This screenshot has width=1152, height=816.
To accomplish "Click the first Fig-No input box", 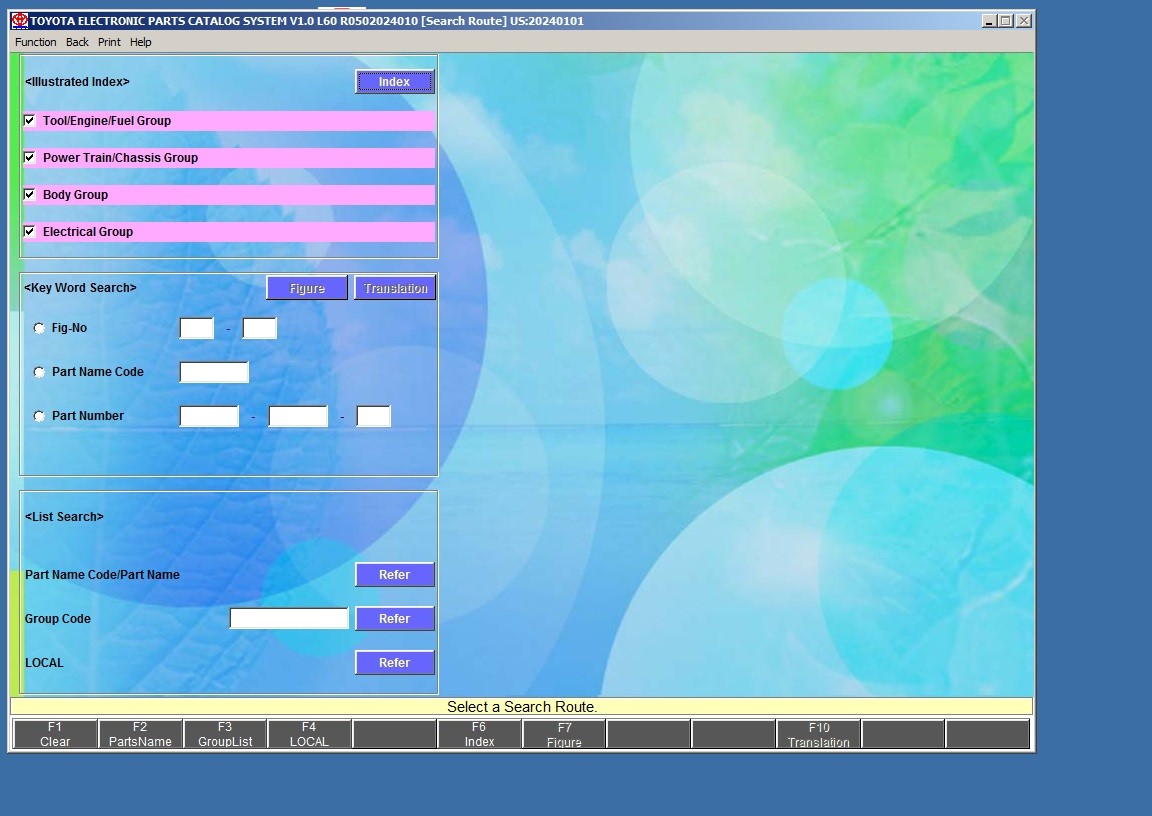I will (x=197, y=328).
